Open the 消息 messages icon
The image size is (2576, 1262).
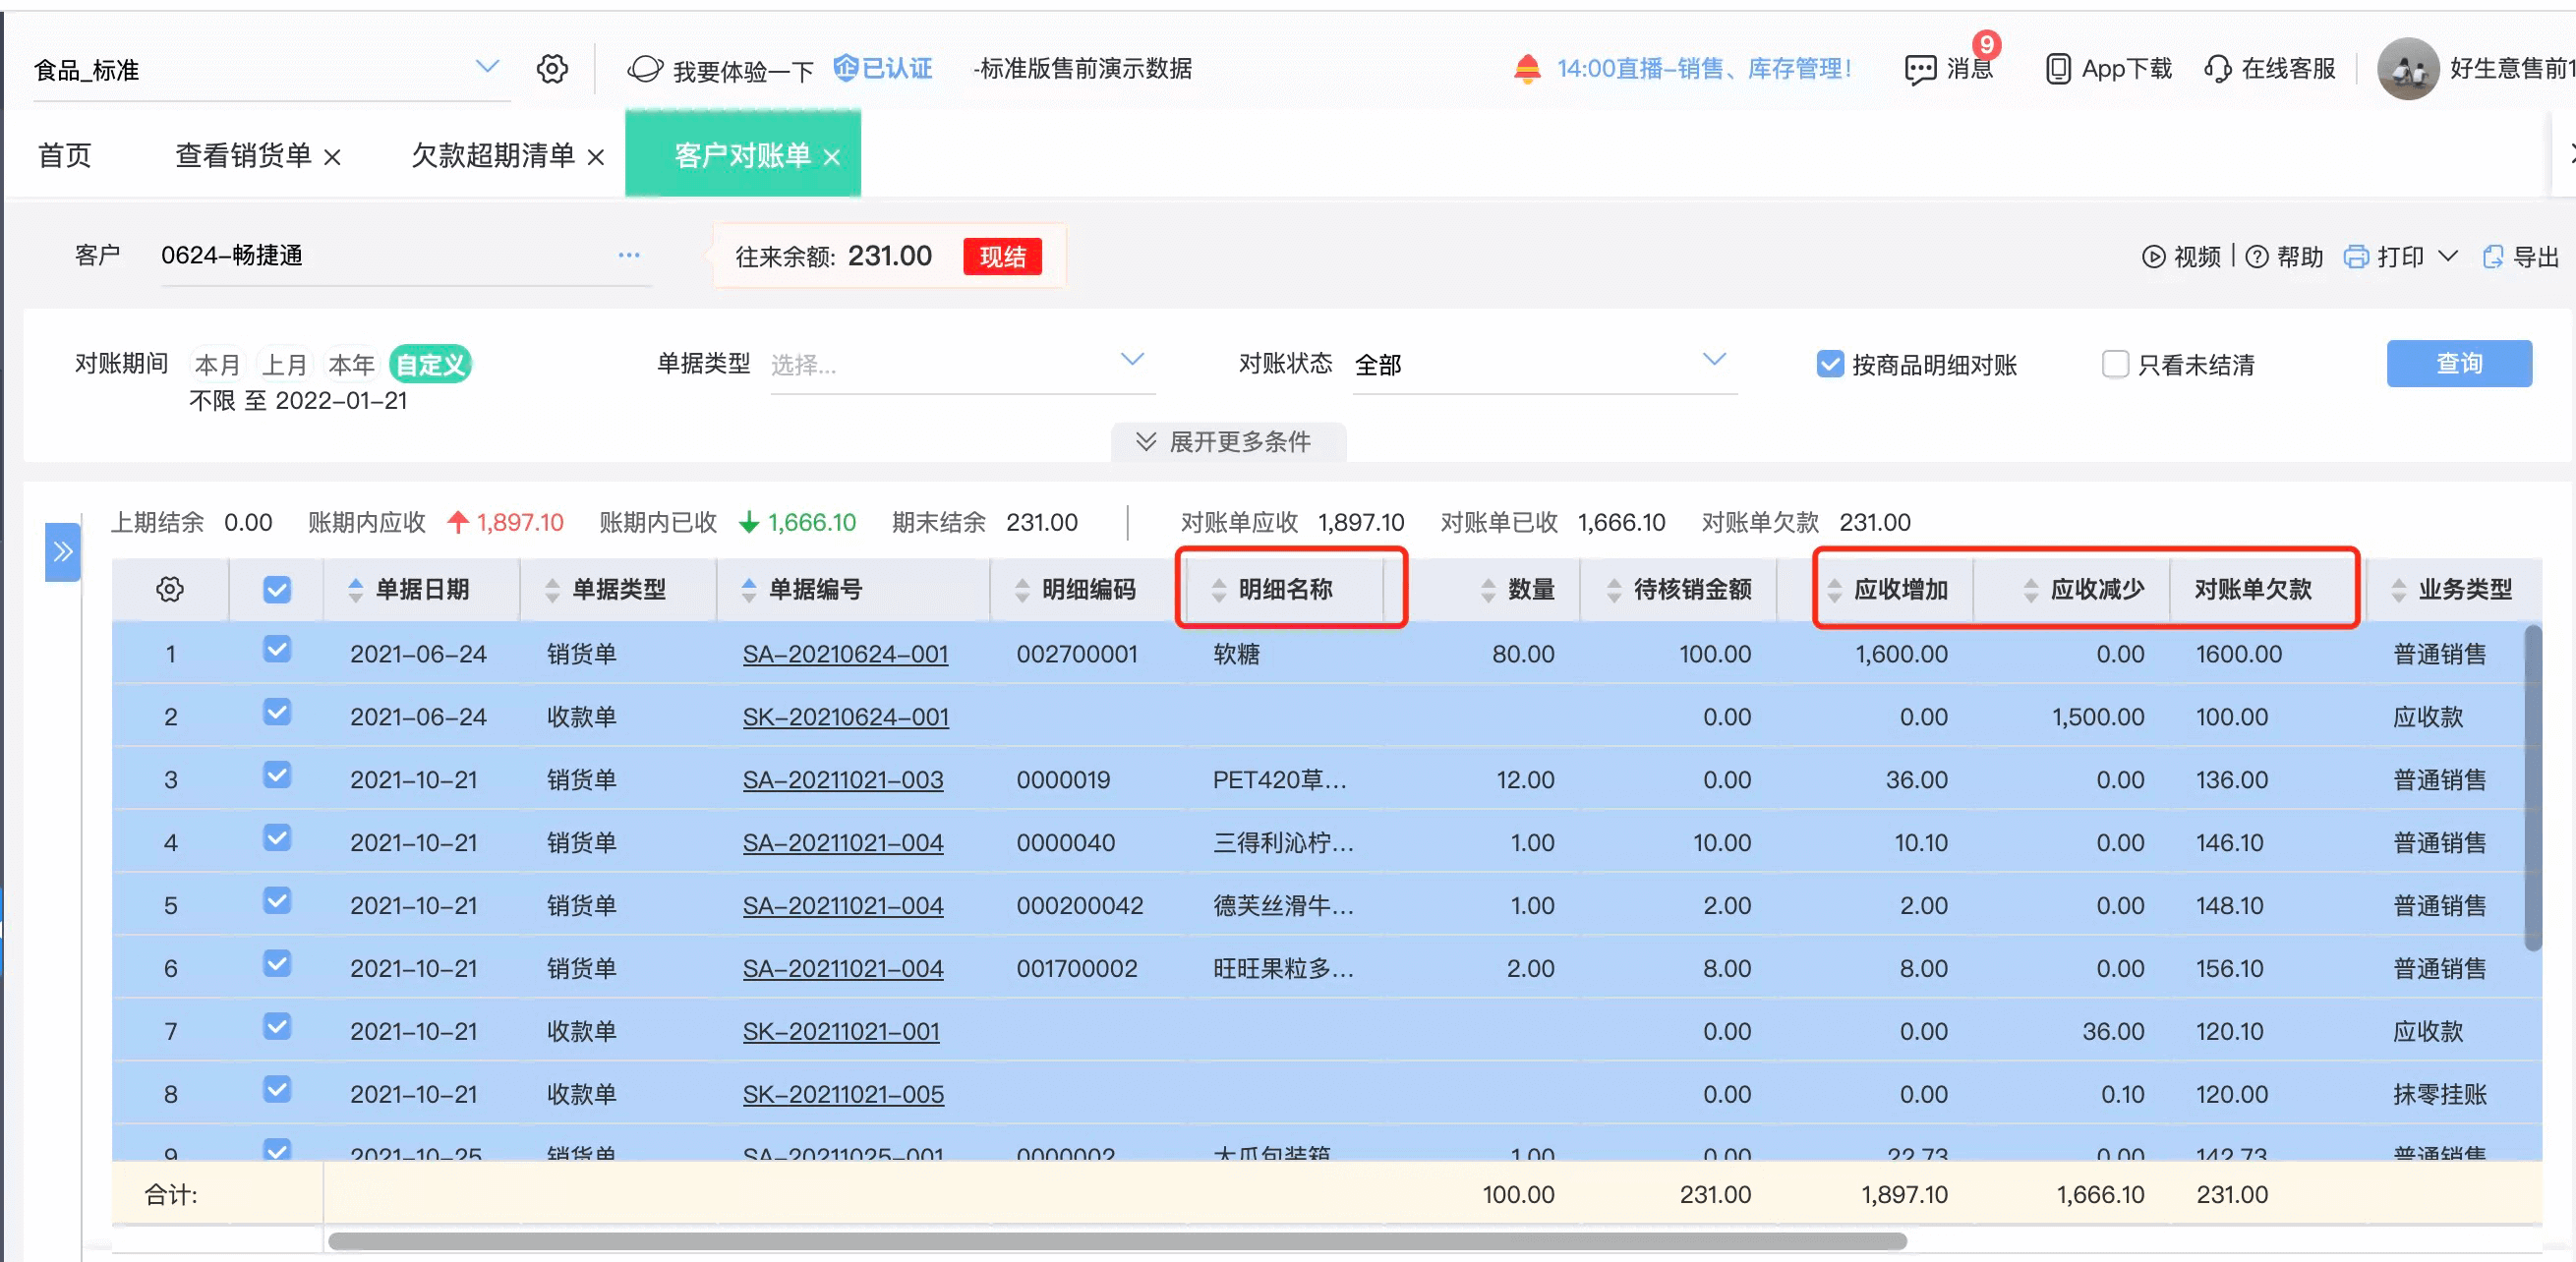tap(1919, 69)
